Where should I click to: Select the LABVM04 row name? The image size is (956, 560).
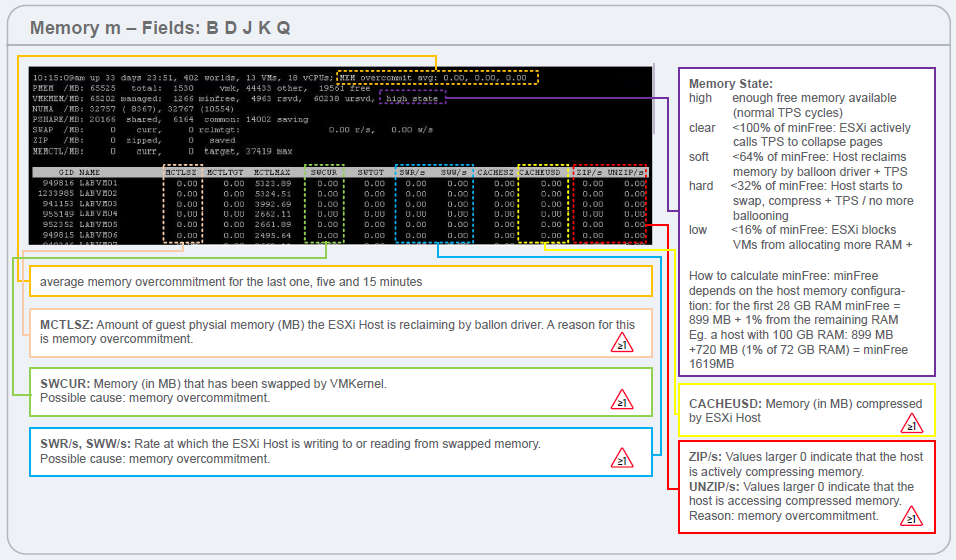click(x=98, y=214)
